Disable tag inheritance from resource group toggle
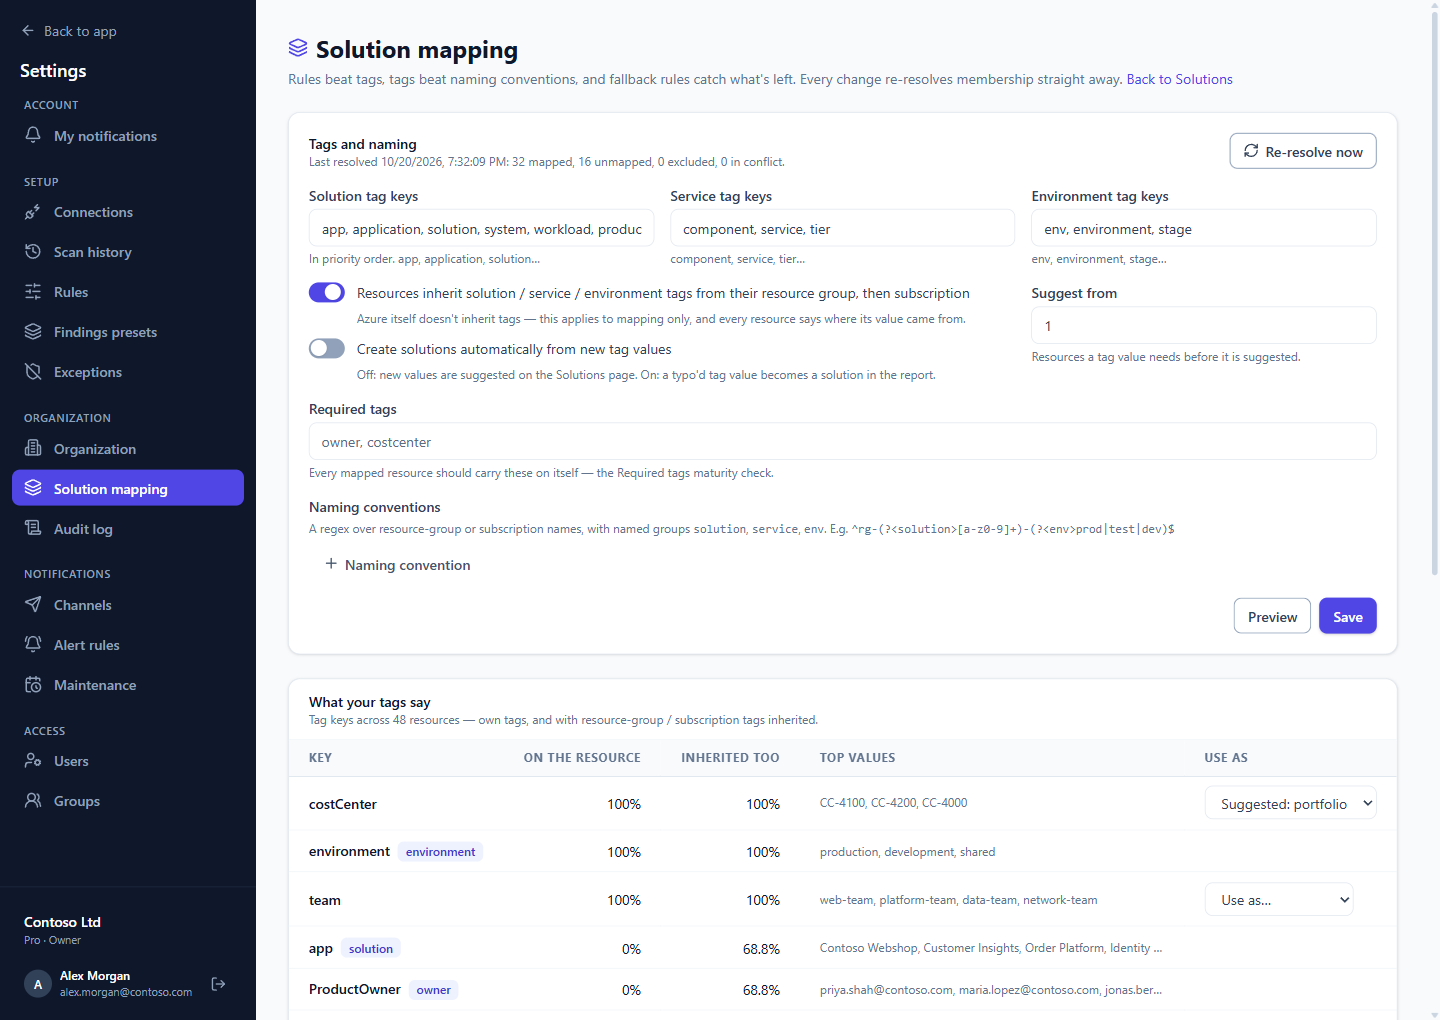This screenshot has height=1020, width=1440. [327, 292]
